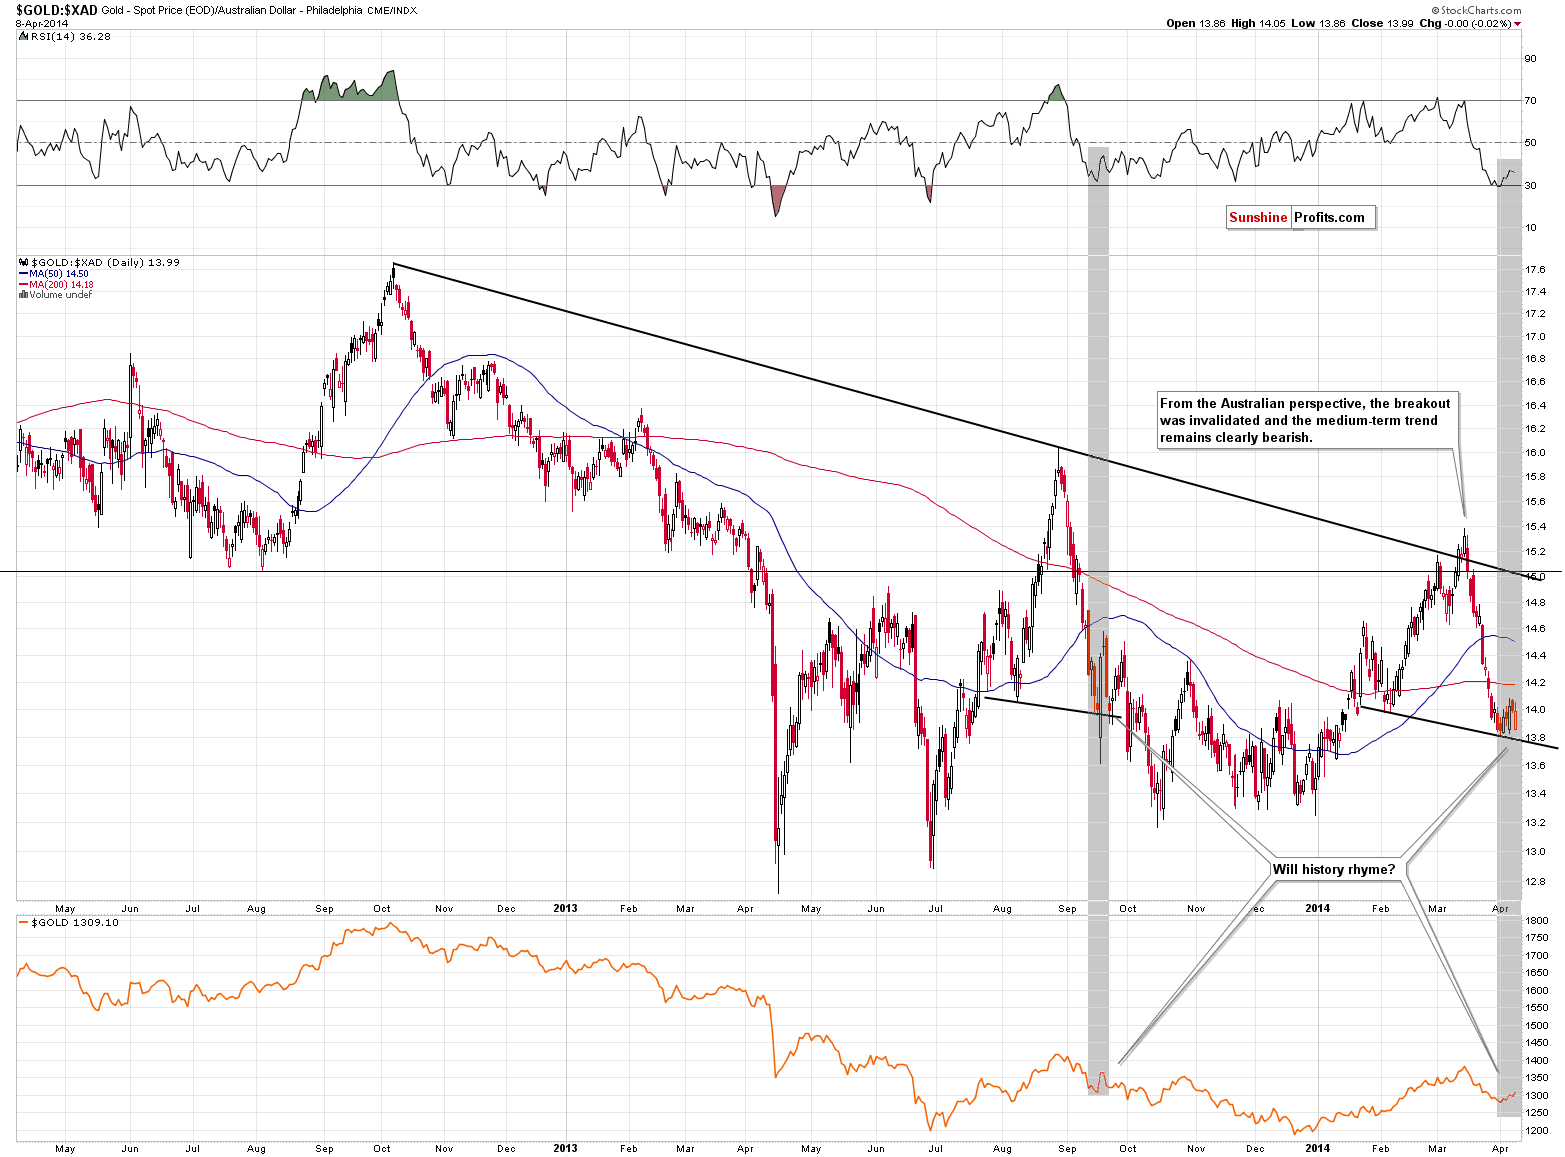Click the 17.0 price axis label
The width and height of the screenshot is (1565, 1157).
tap(1535, 337)
